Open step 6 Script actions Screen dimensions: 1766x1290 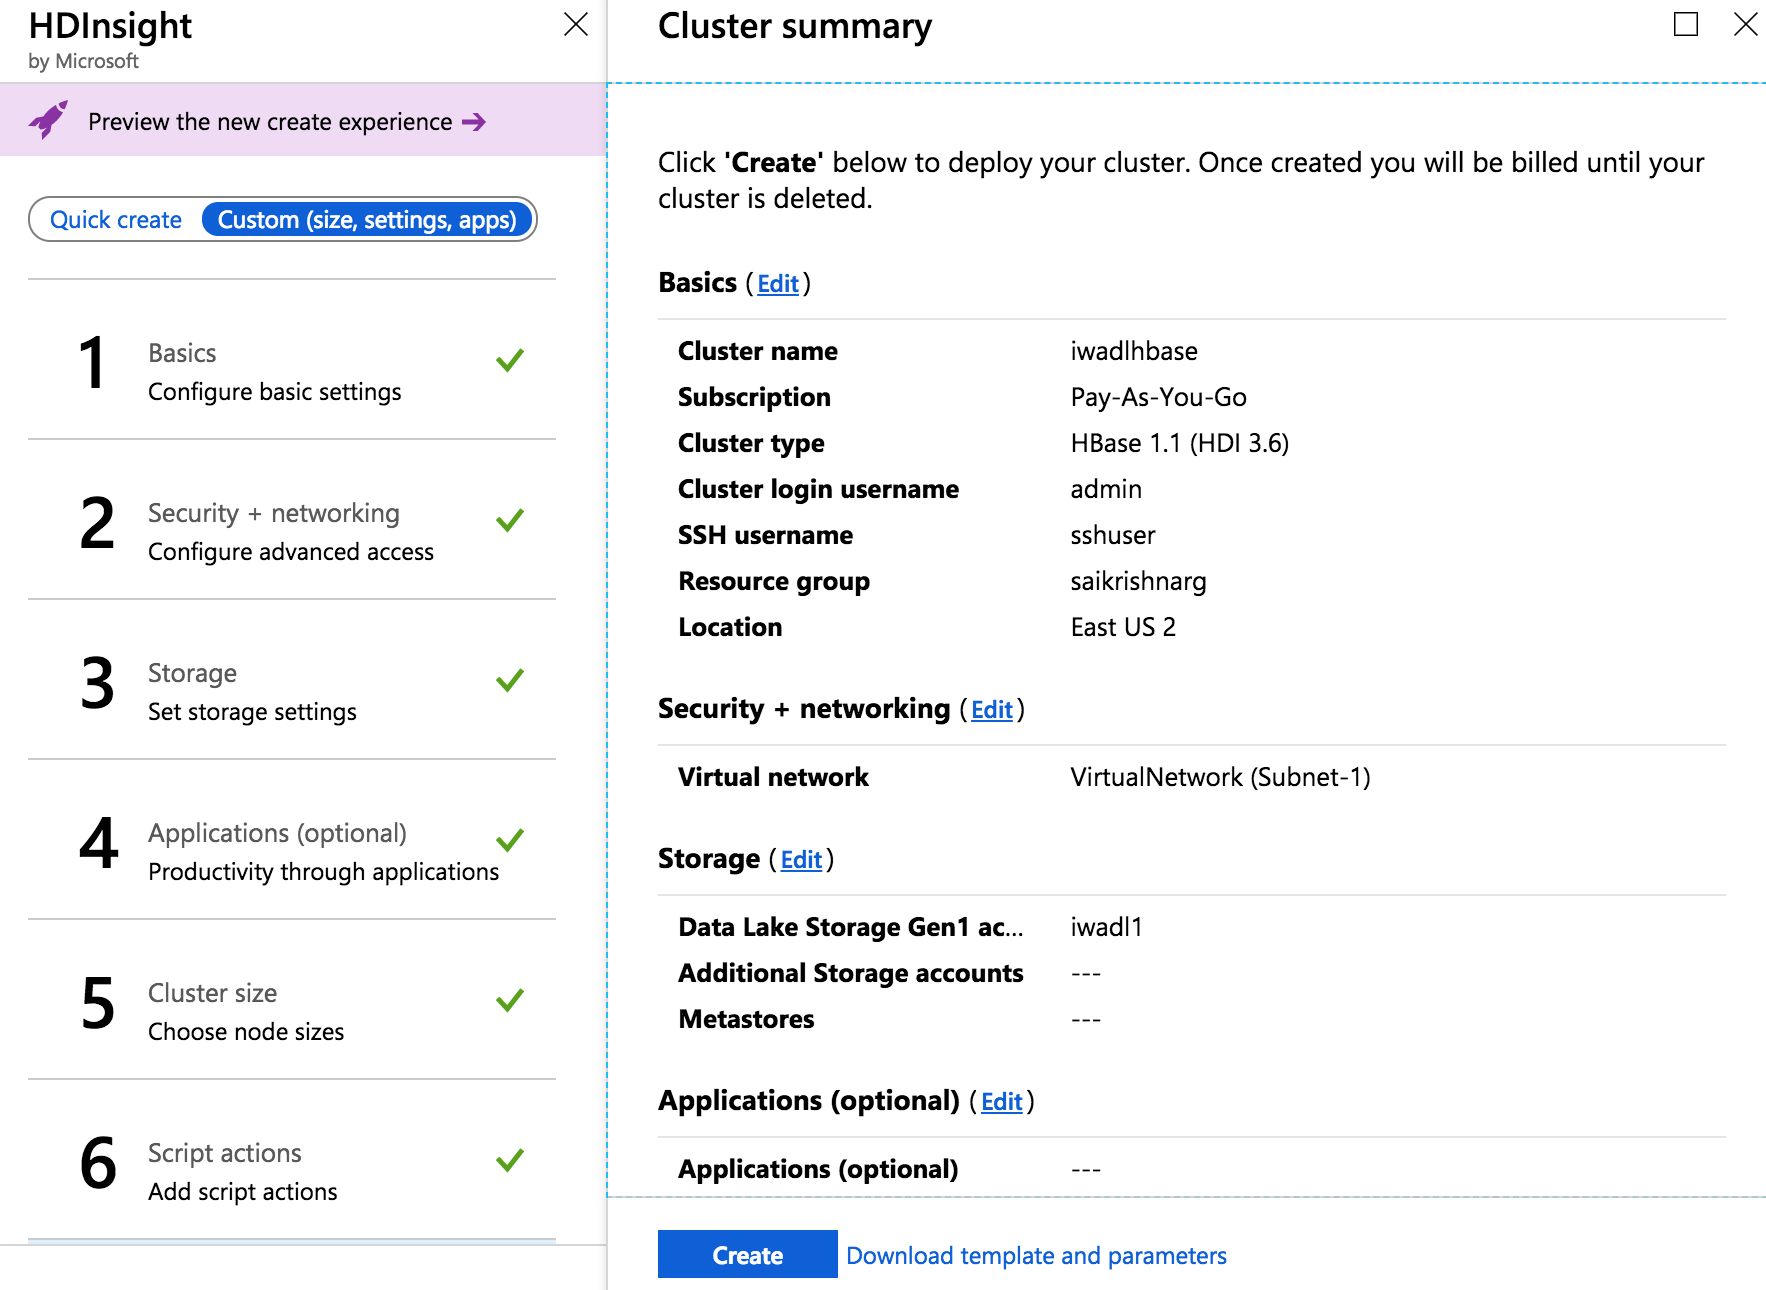coord(292,1160)
